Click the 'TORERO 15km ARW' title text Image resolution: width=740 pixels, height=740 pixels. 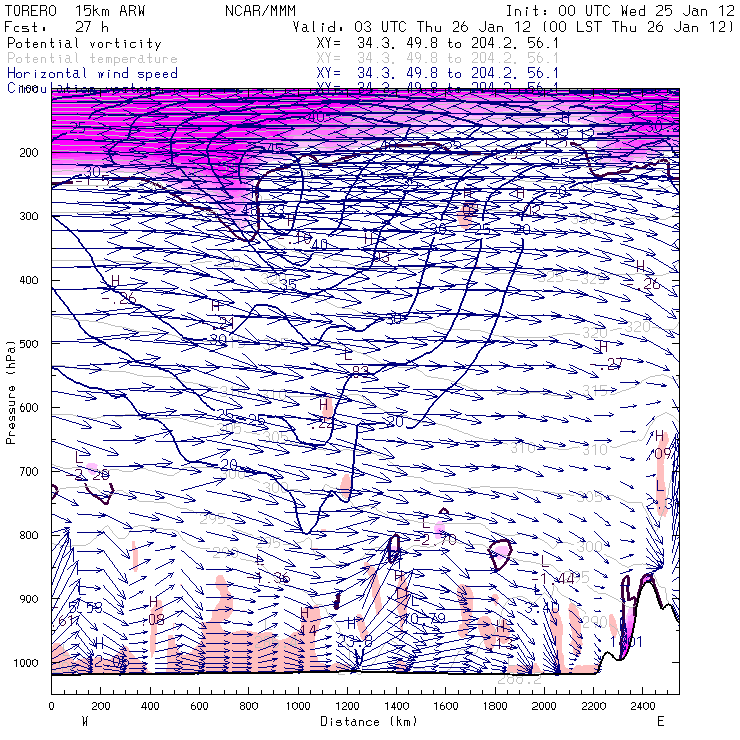tap(75, 11)
